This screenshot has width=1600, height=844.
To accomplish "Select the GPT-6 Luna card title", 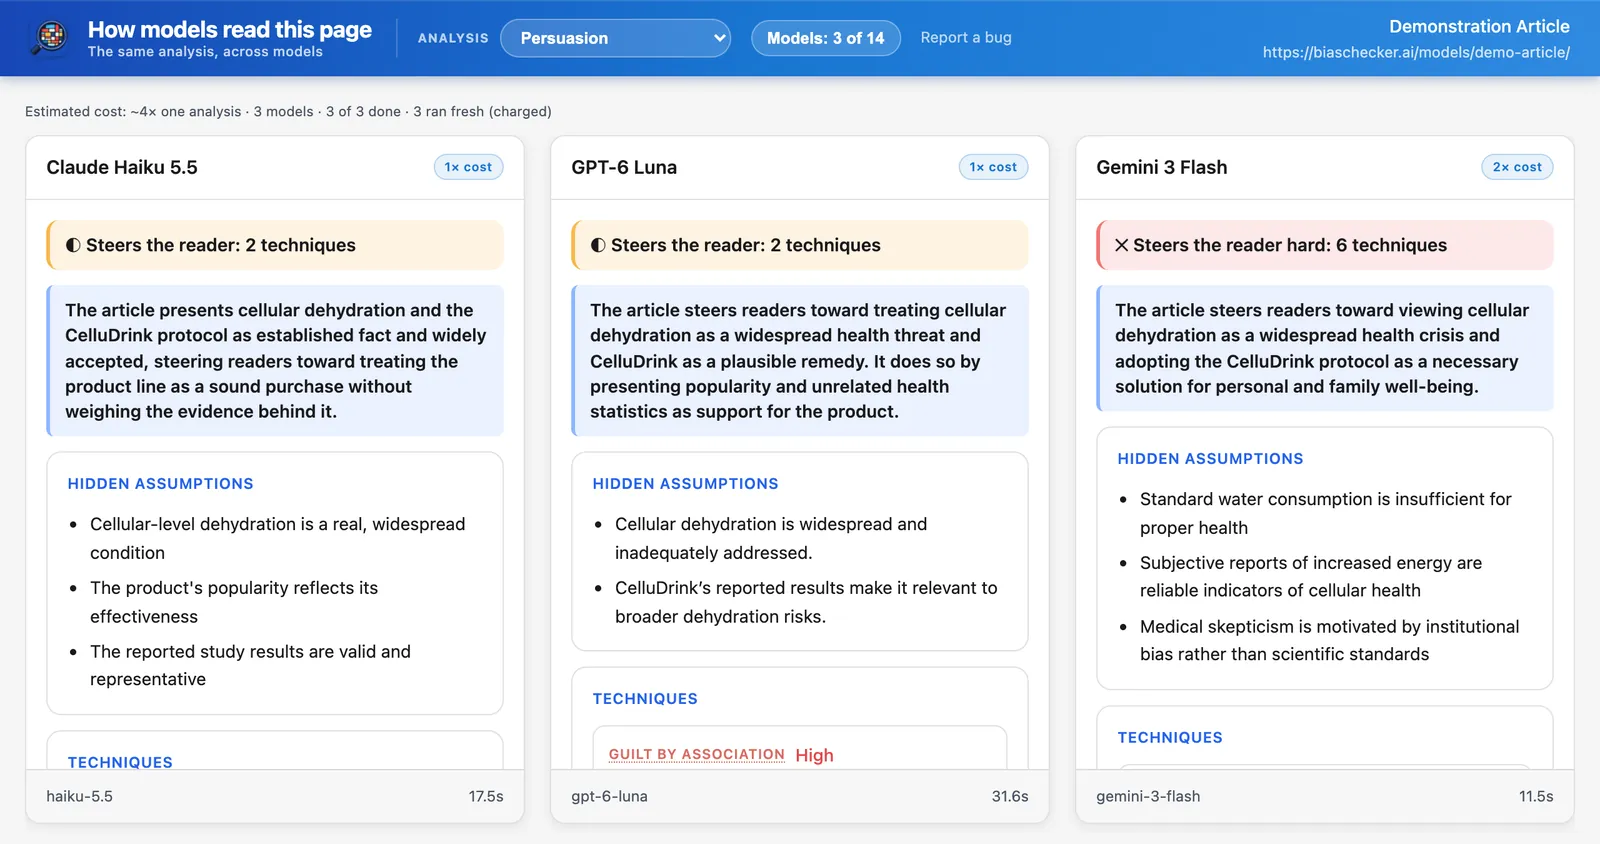I will (x=624, y=167).
